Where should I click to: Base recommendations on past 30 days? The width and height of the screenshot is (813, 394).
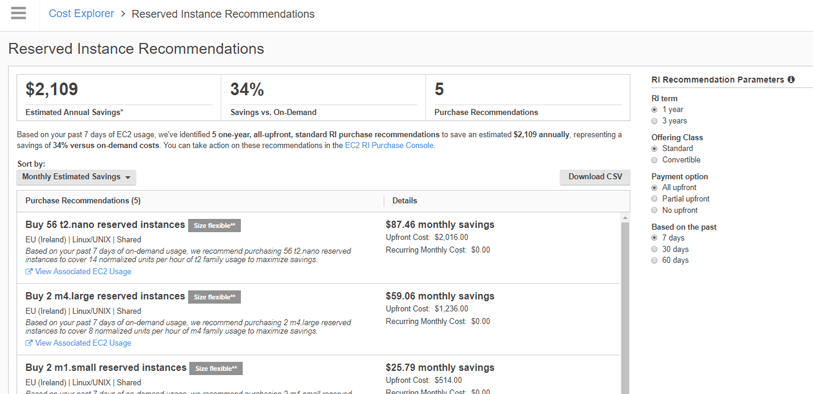click(x=654, y=249)
